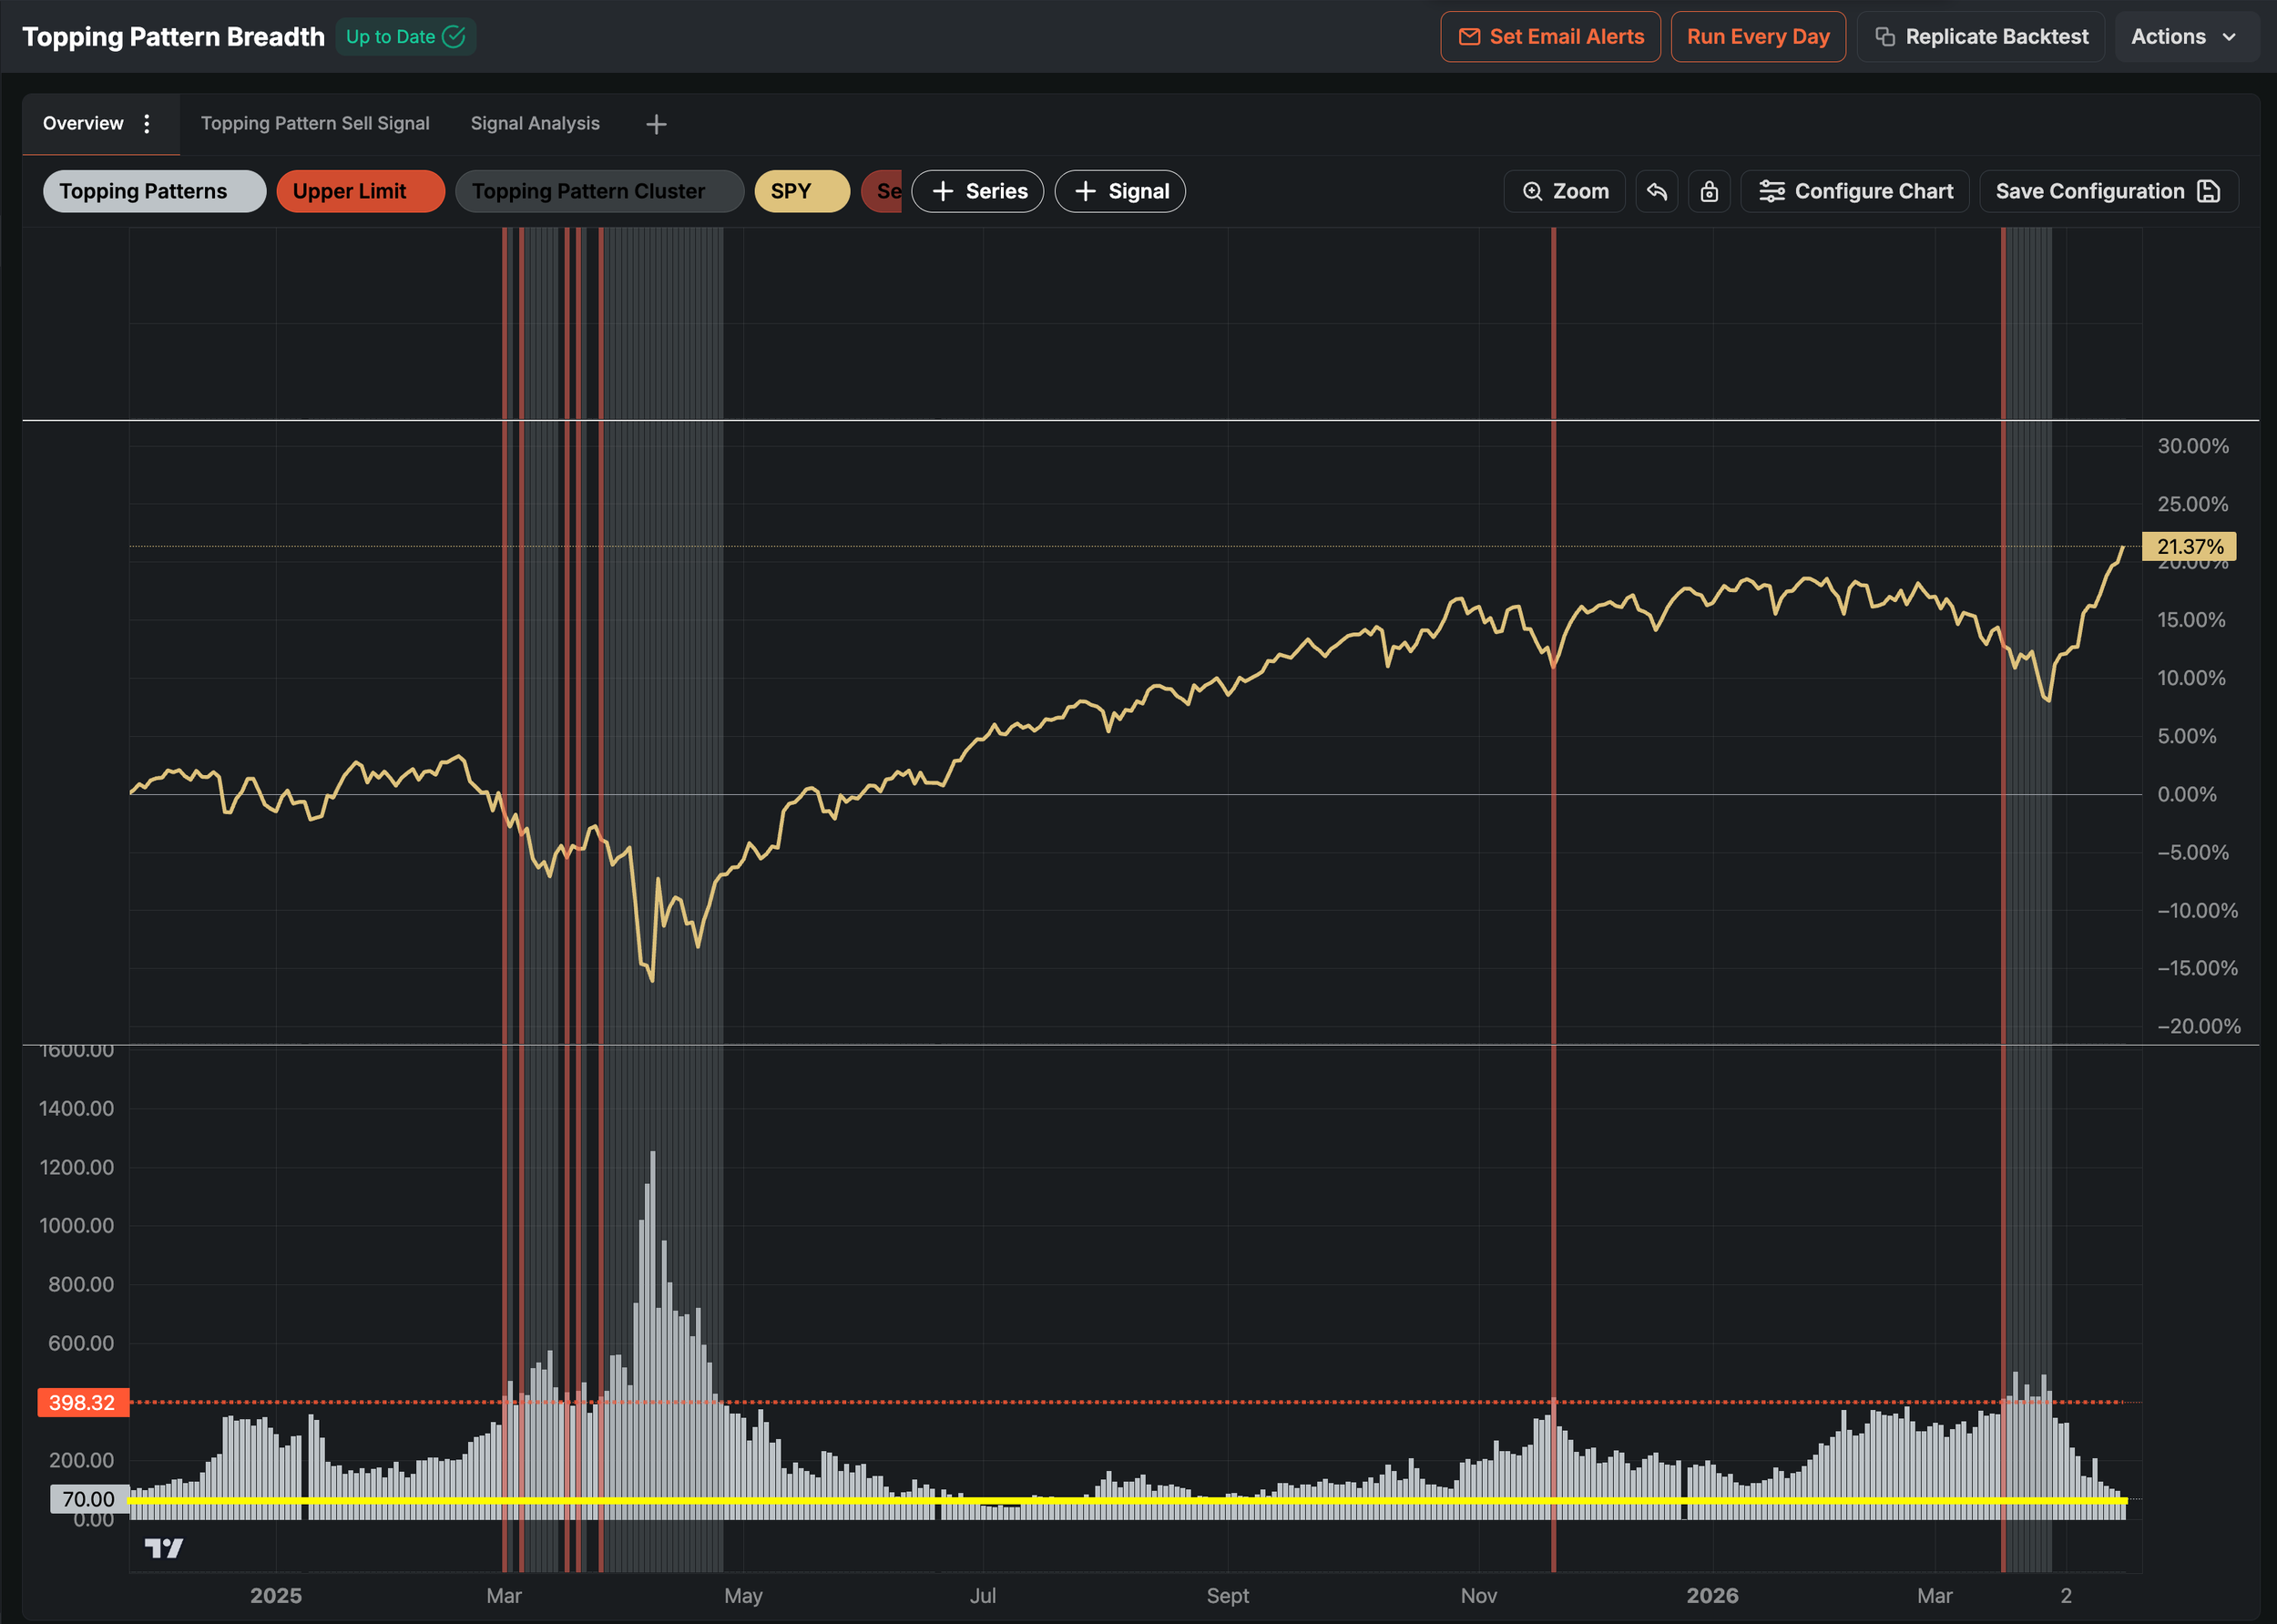The image size is (2277, 1624).
Task: Open the Add Series menu
Action: coord(978,191)
